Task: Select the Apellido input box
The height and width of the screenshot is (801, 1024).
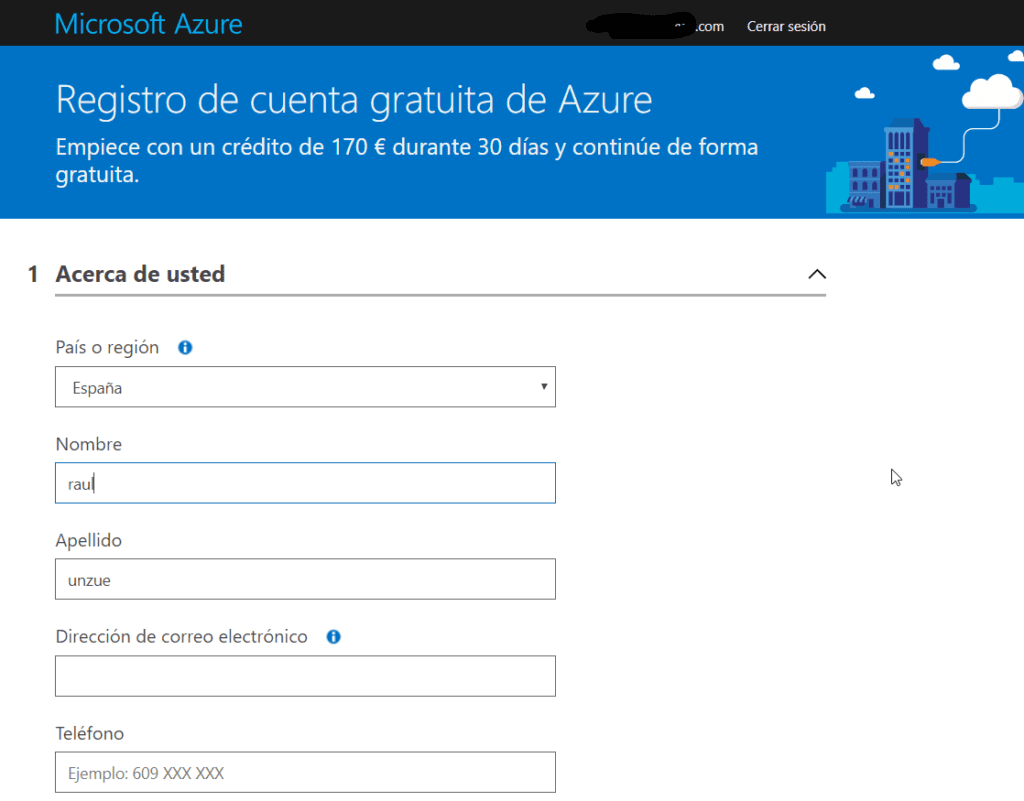Action: (305, 578)
